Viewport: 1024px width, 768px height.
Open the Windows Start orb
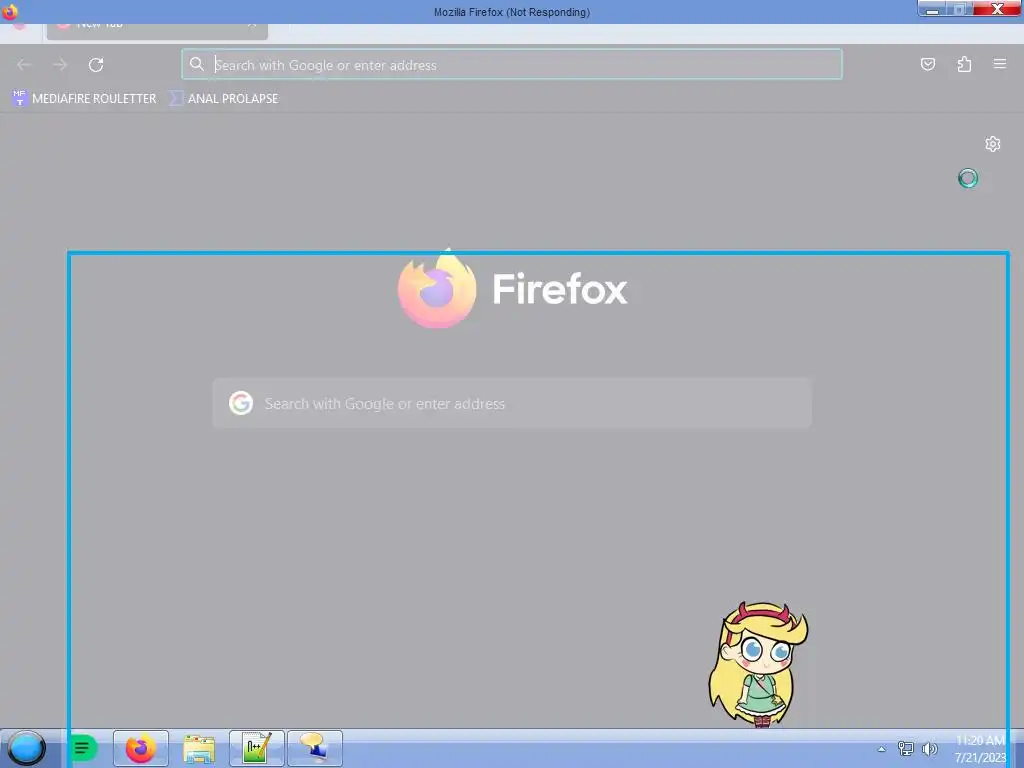tap(26, 748)
